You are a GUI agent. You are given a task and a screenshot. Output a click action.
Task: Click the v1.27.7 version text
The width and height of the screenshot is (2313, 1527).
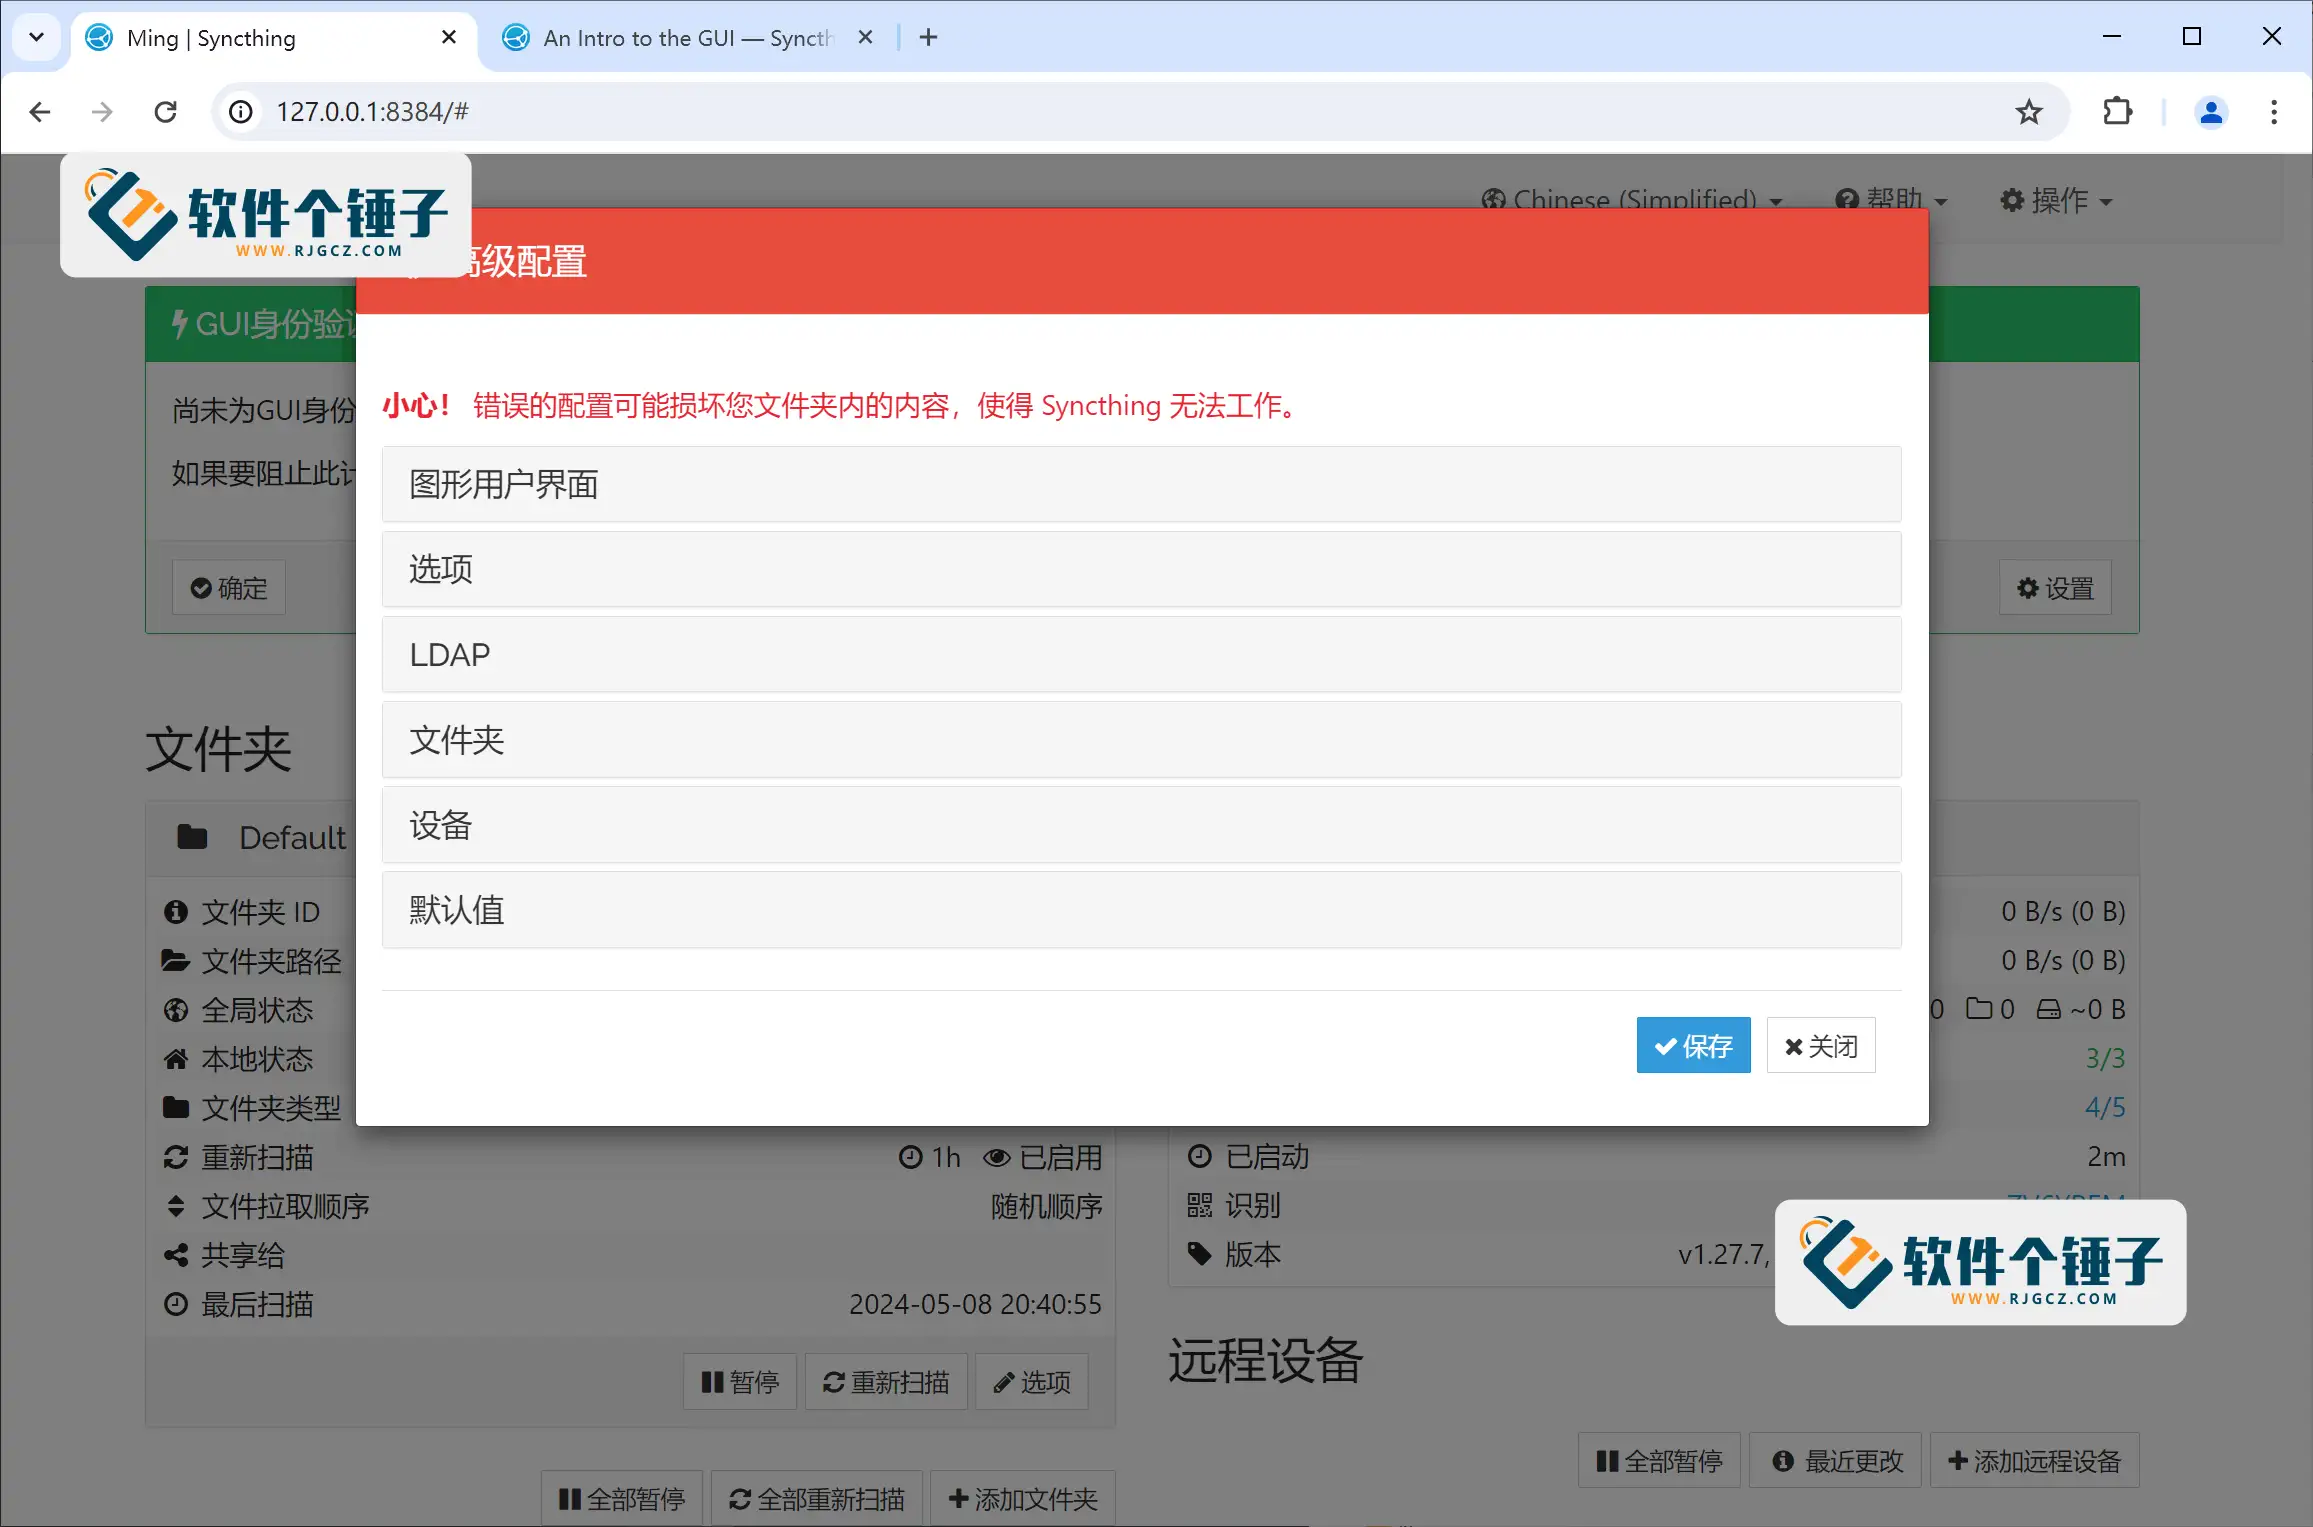coord(1724,1254)
